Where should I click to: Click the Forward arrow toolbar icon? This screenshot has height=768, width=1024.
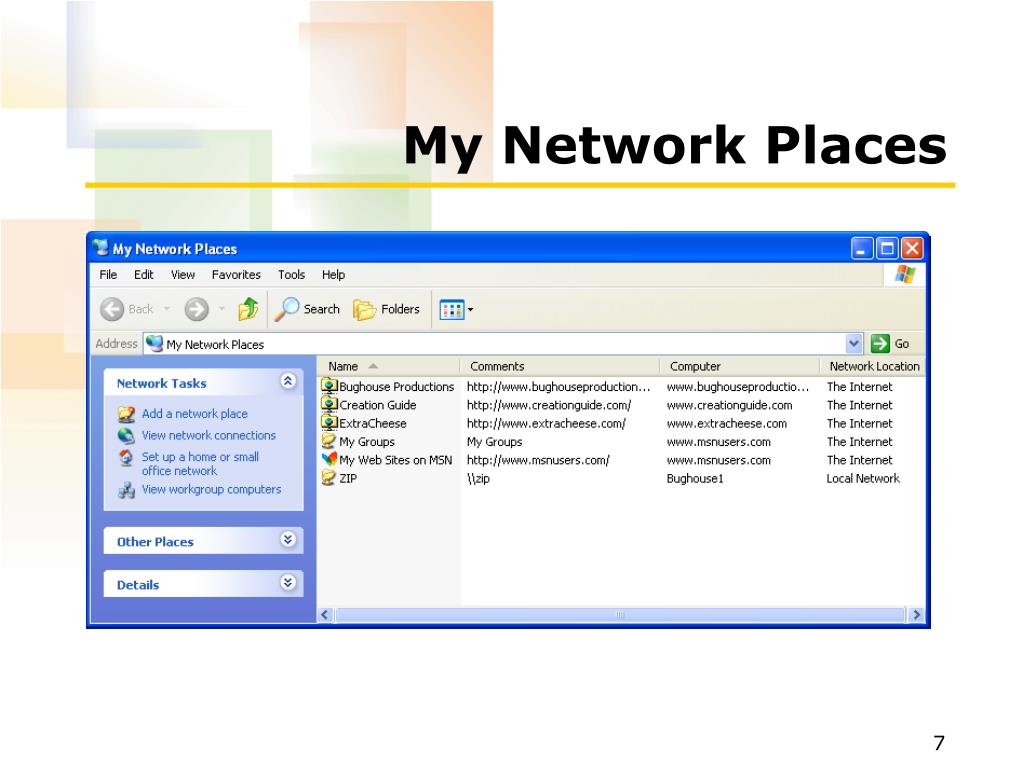196,309
